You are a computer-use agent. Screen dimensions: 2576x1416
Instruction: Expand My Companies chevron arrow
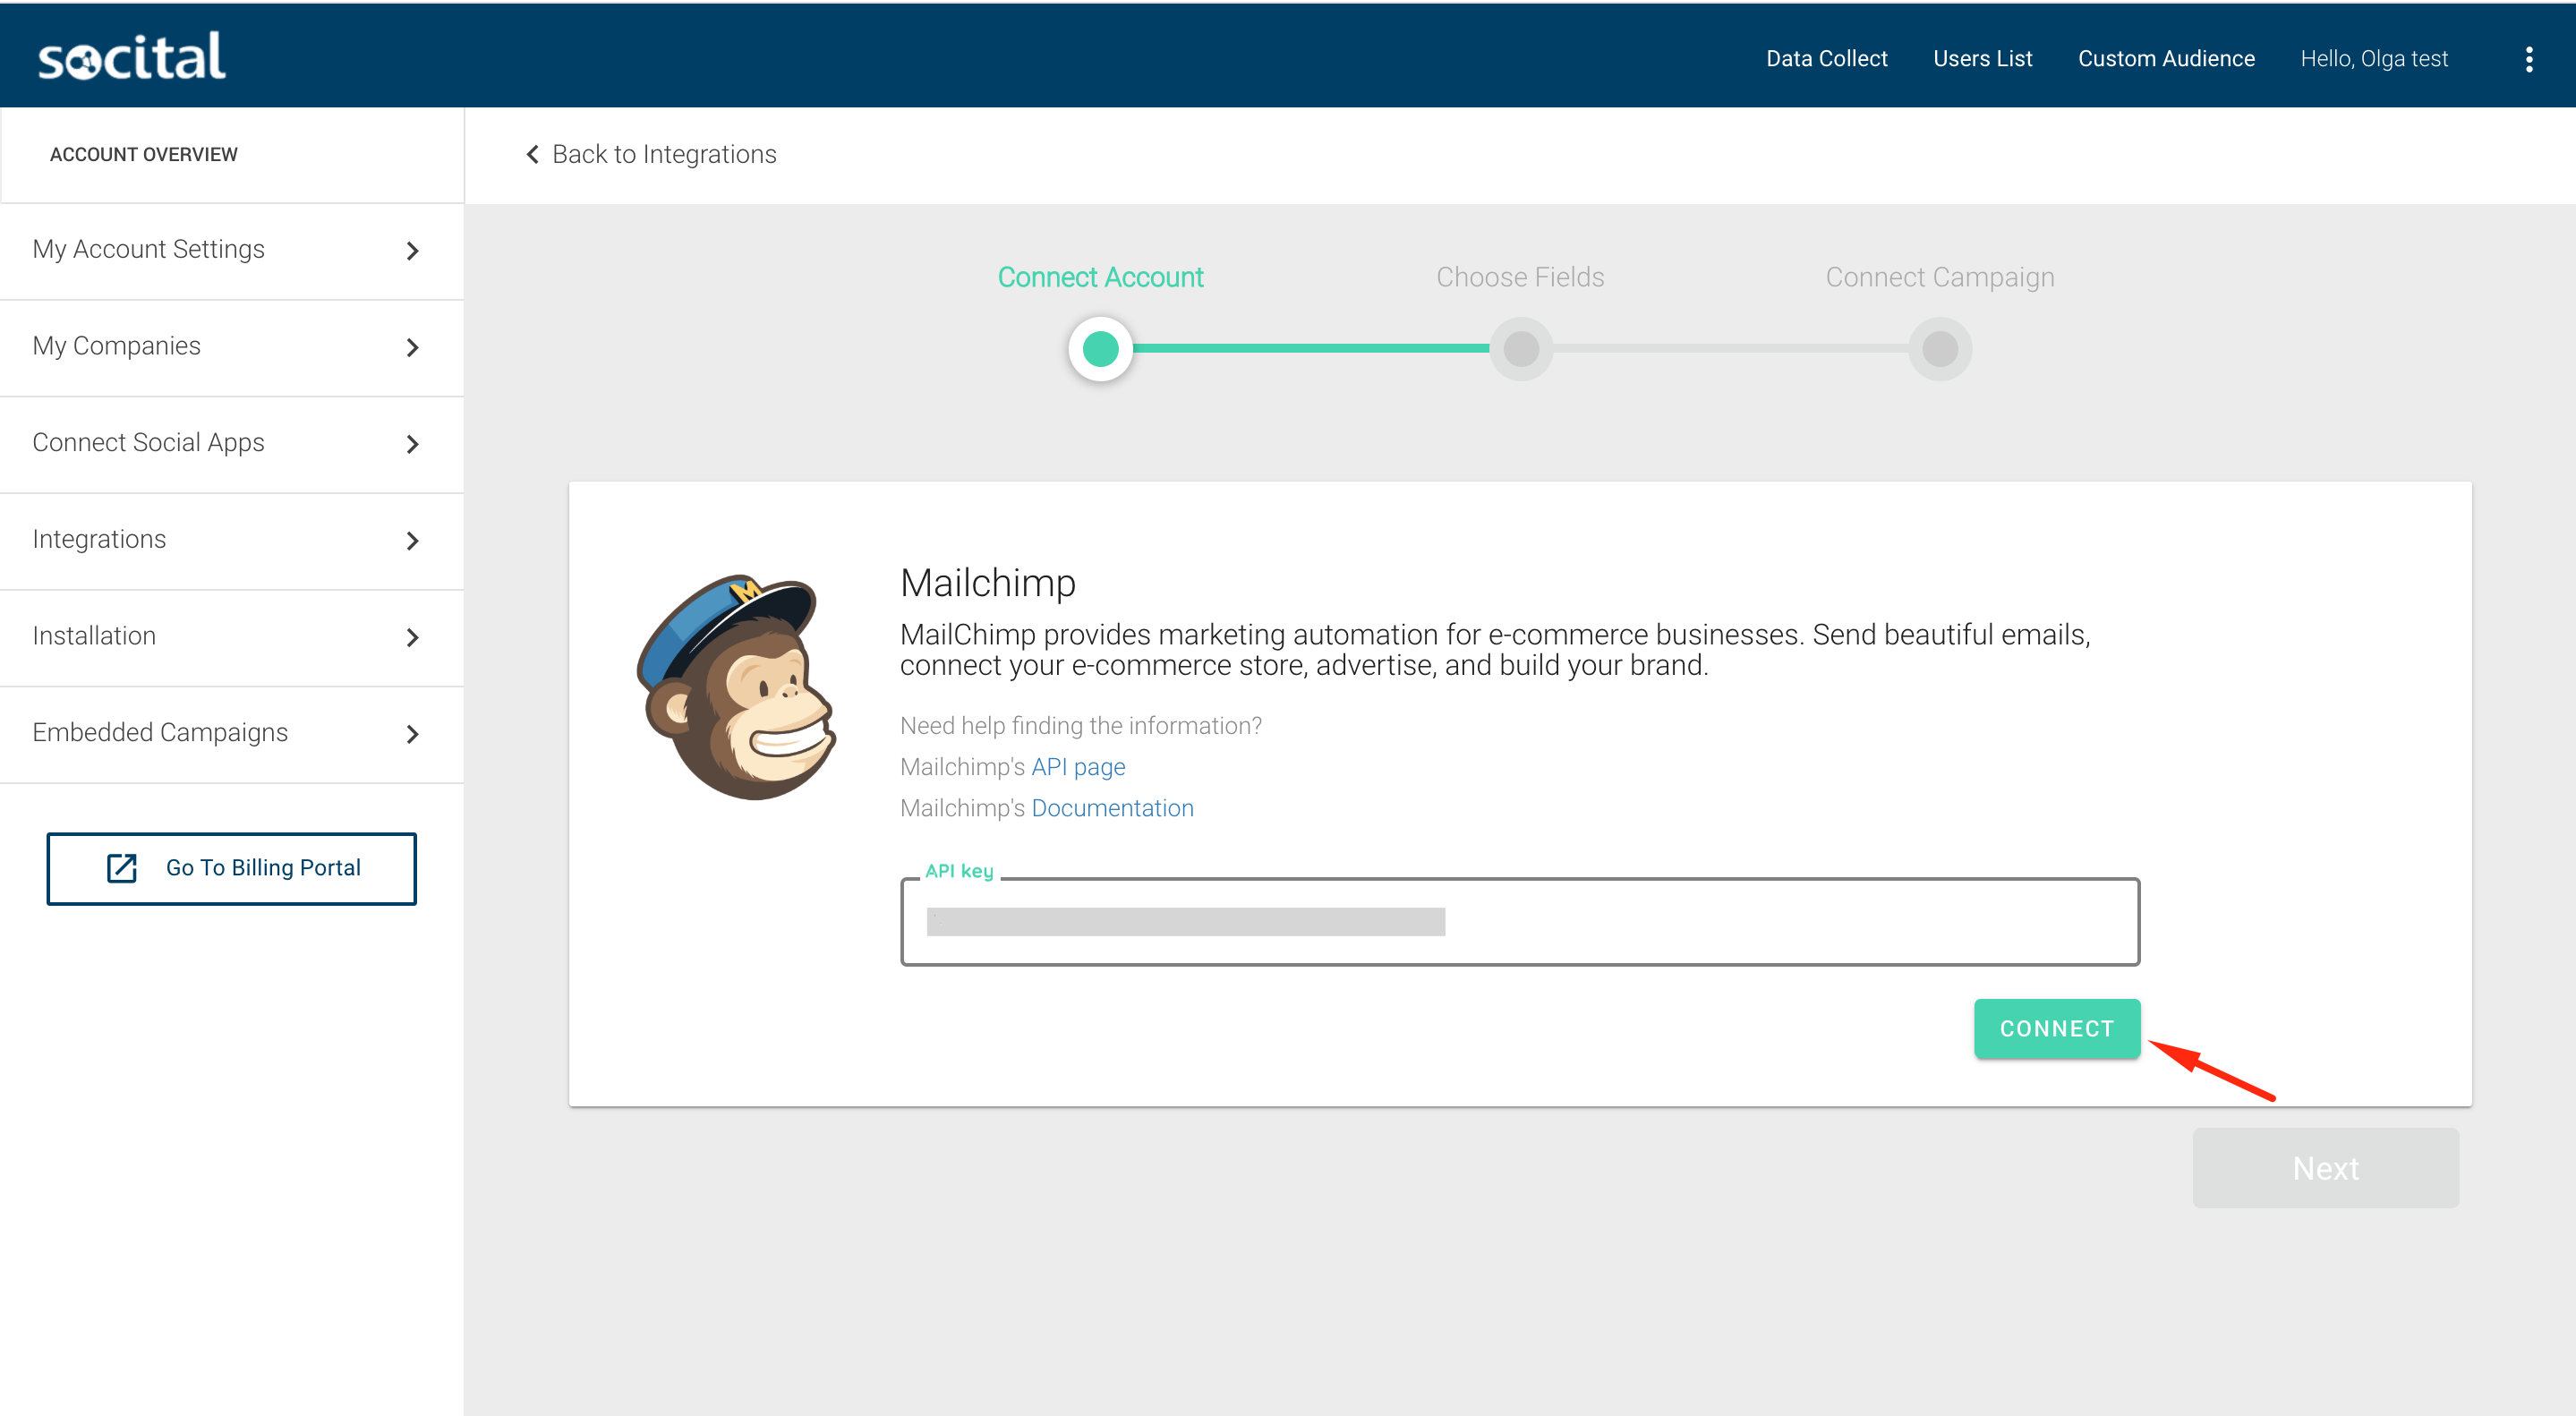point(412,348)
